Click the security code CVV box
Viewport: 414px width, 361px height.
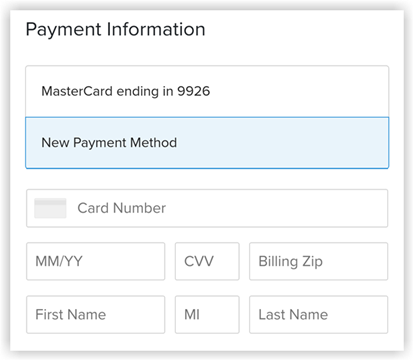pos(207,261)
